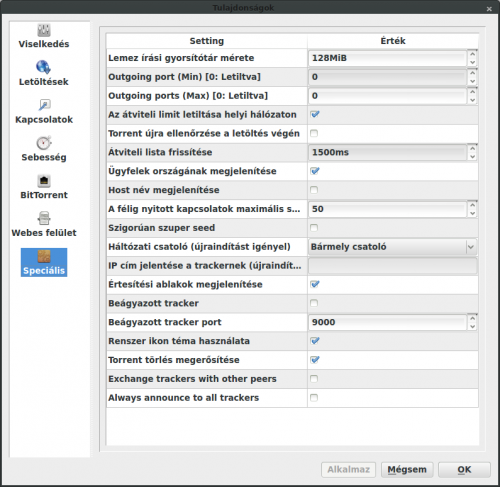Click the Setting column header
The image size is (500, 487).
click(207, 41)
